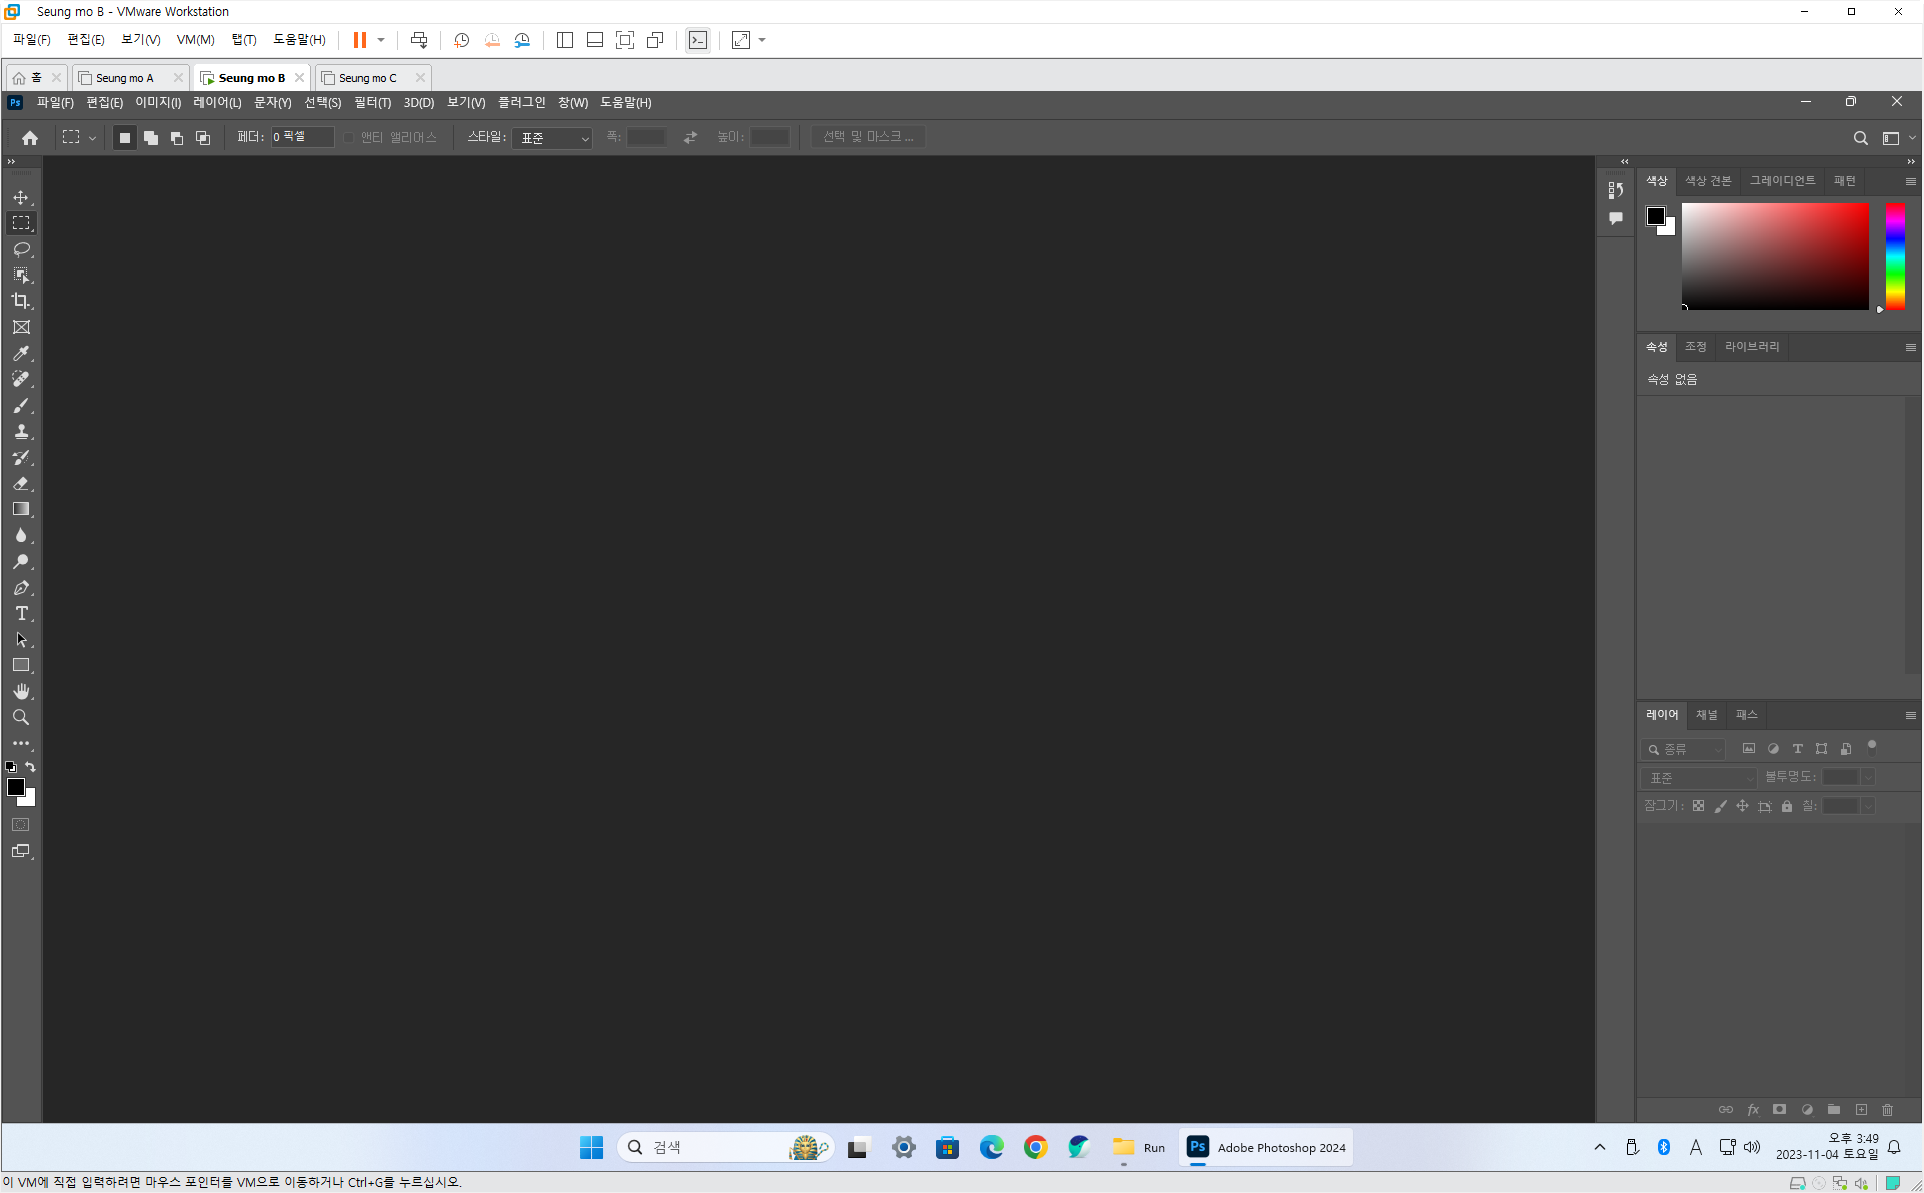Open the 필터(T) menu
Screen dimensions: 1924x1193
[x=372, y=103]
